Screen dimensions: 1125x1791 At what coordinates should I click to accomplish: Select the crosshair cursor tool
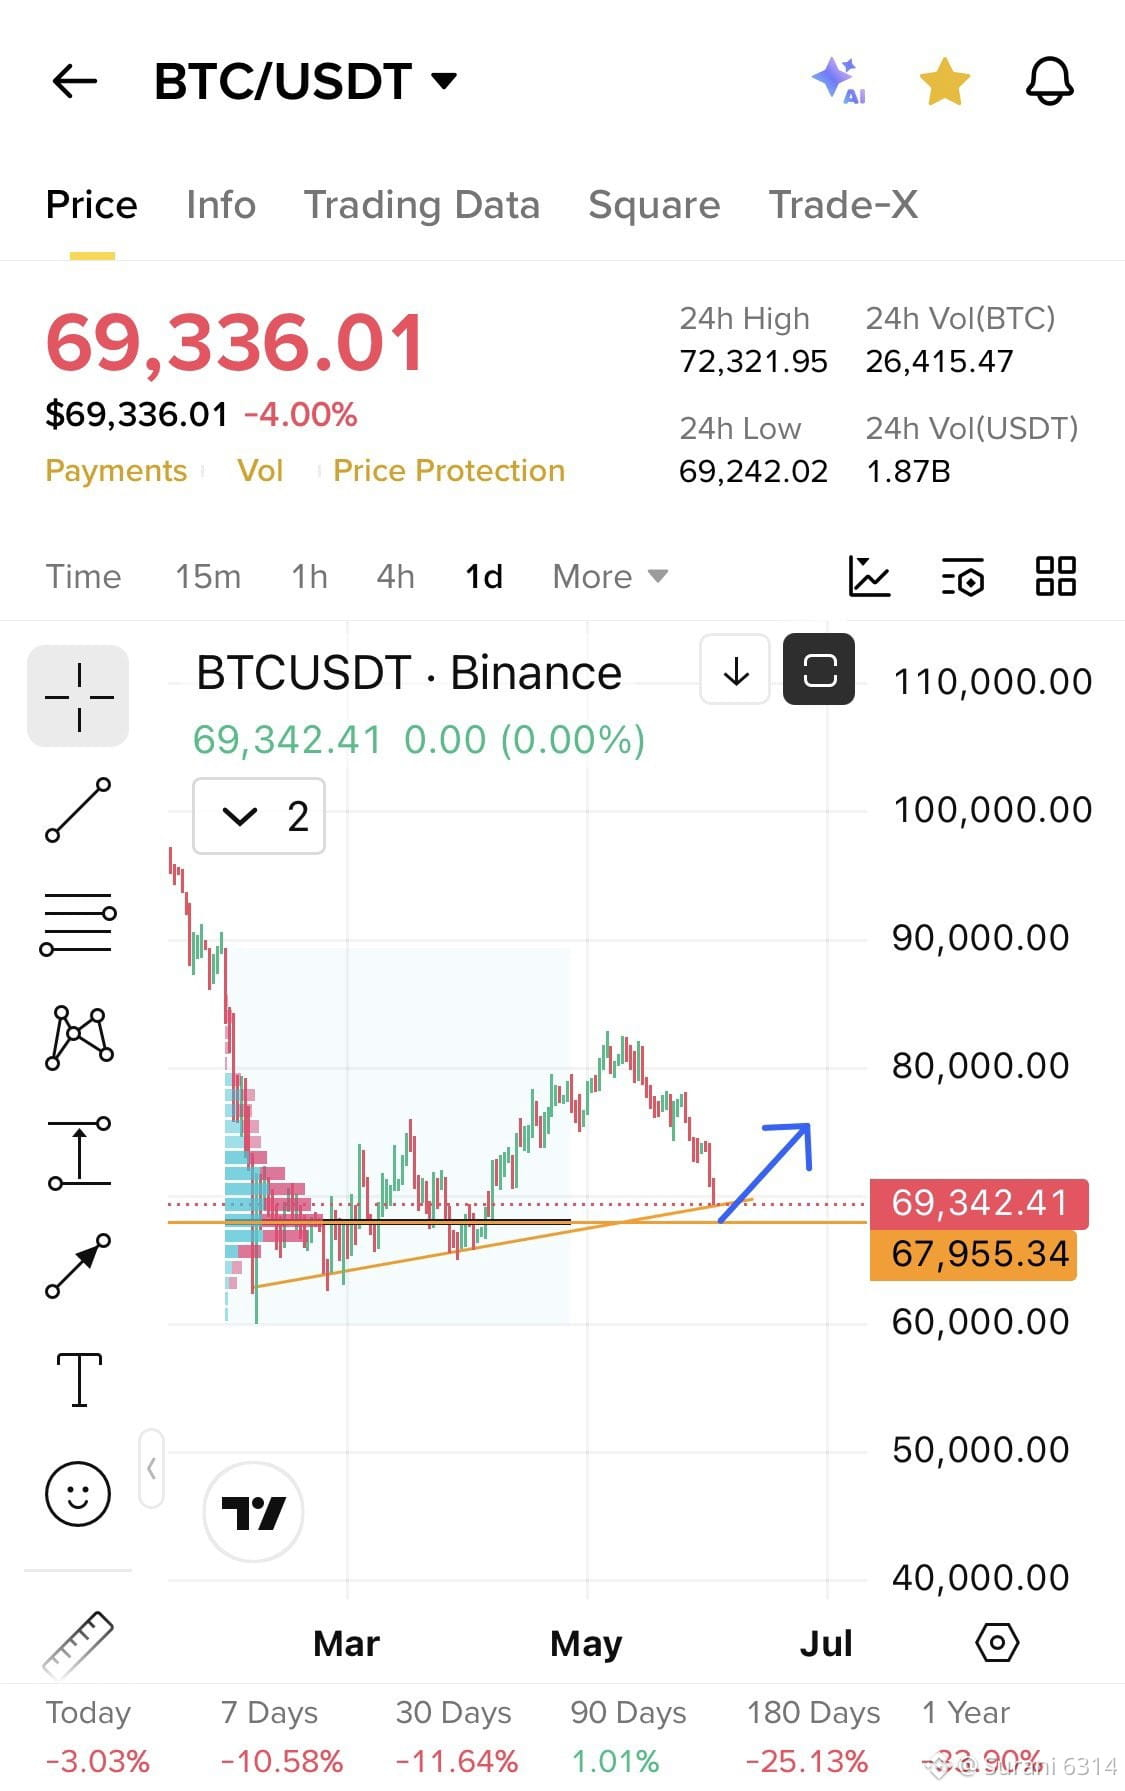click(78, 696)
